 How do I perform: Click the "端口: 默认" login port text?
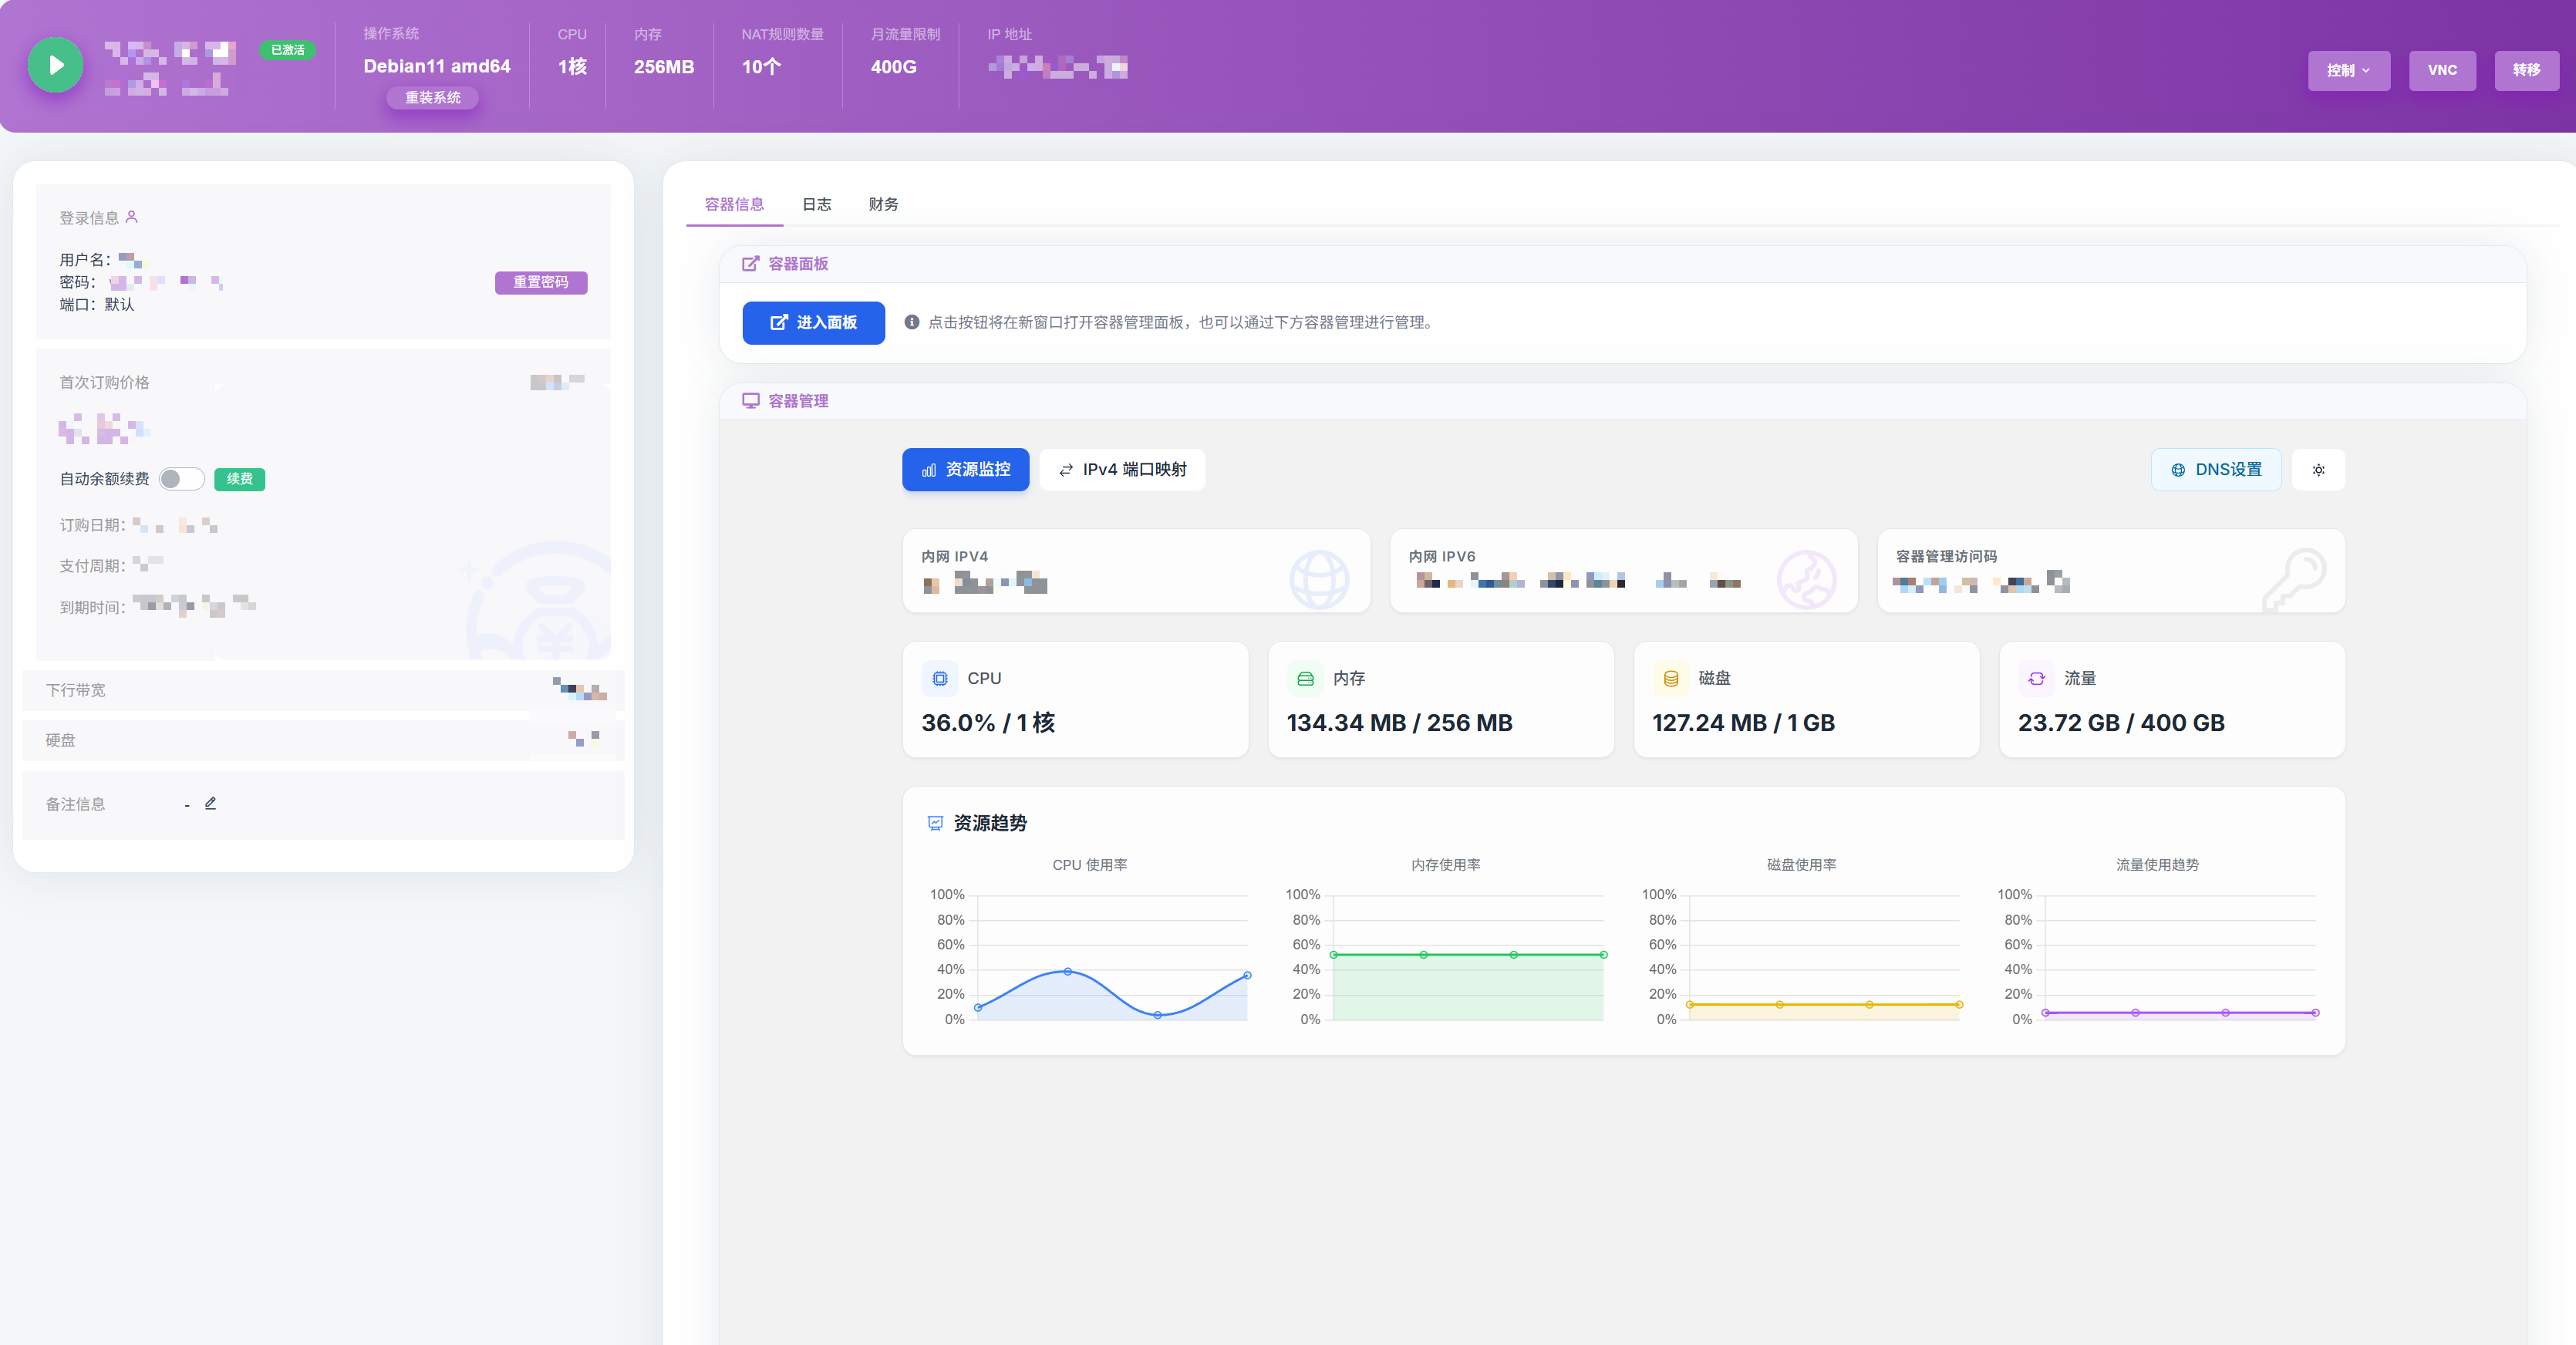point(96,304)
